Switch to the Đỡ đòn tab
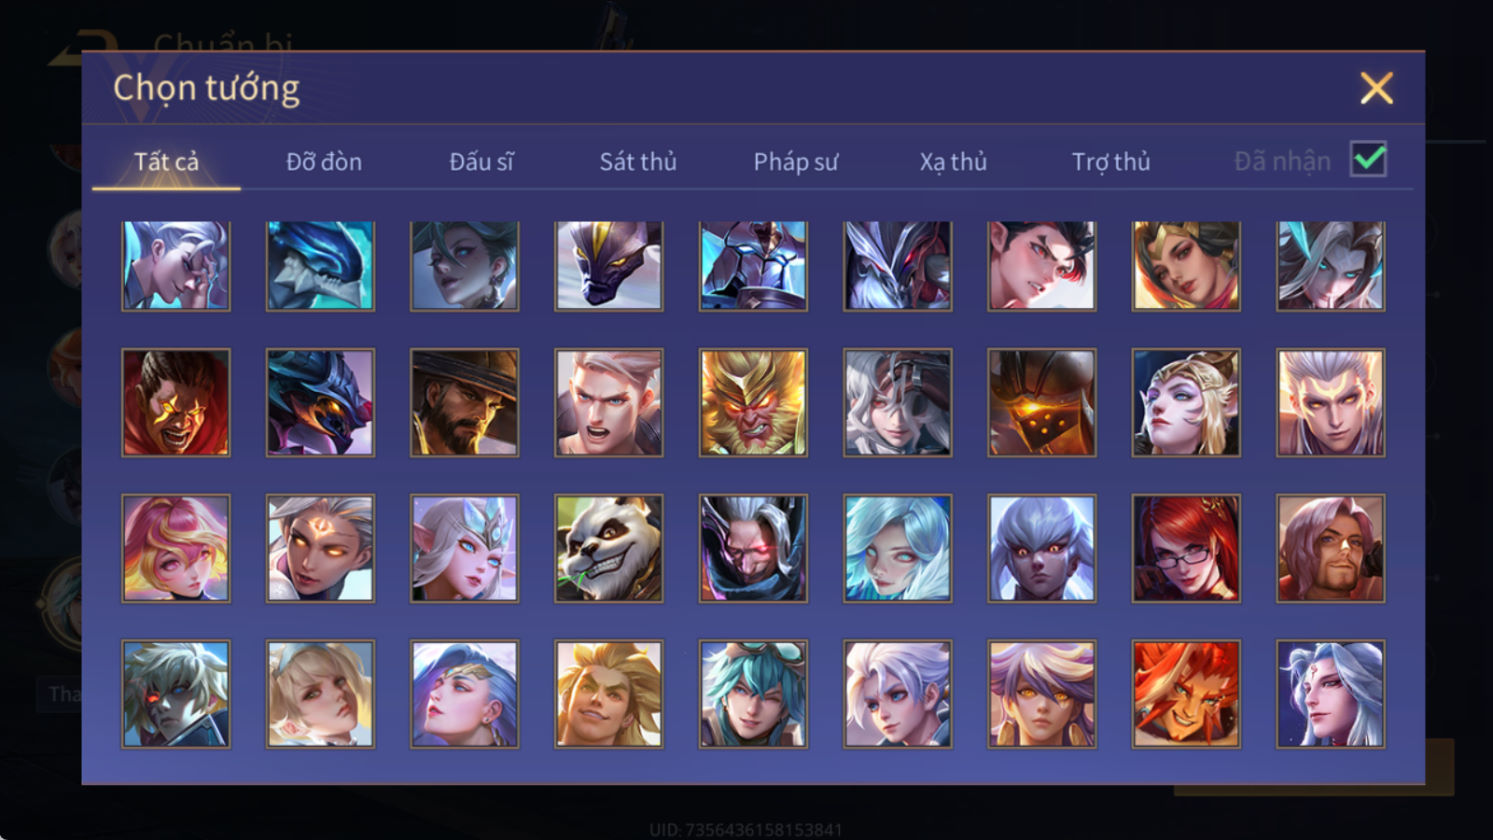 (x=324, y=162)
